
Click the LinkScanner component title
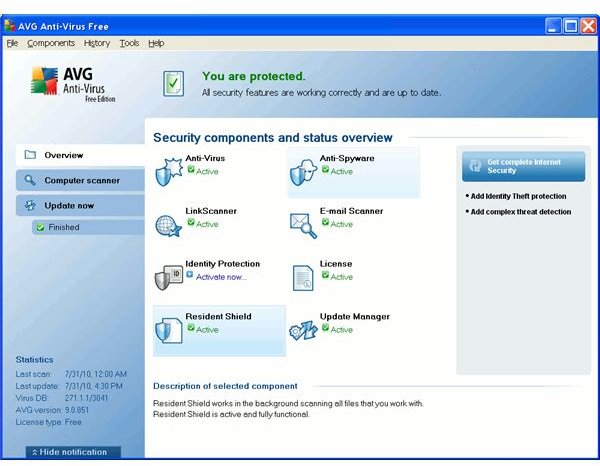click(211, 211)
